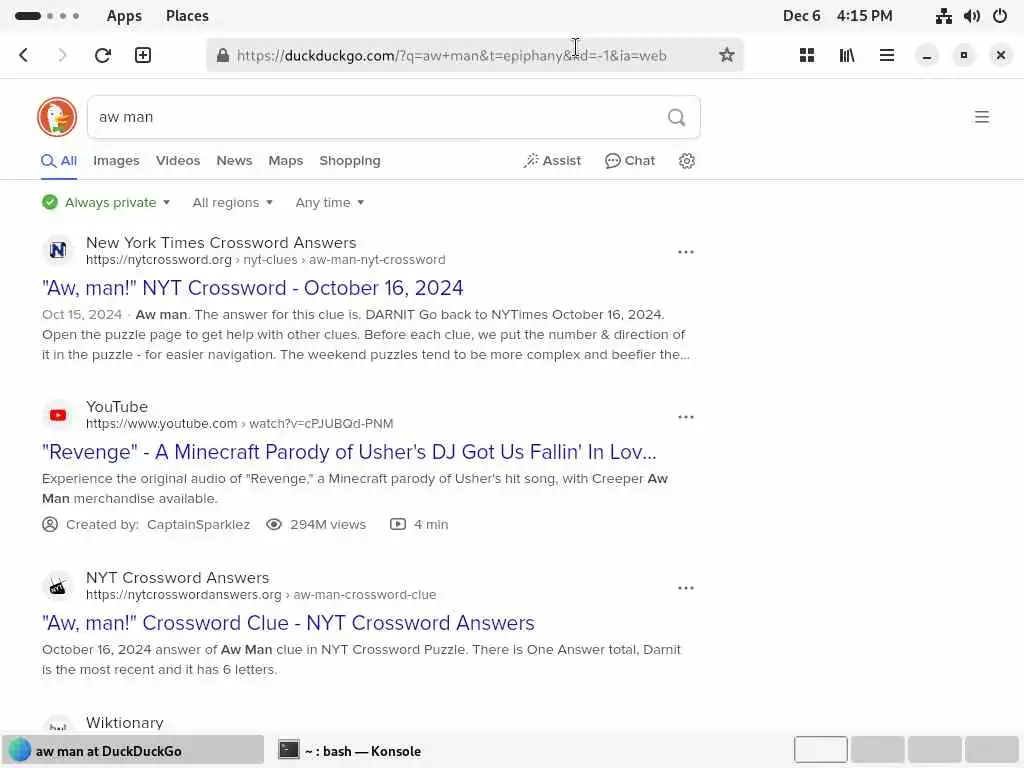Image resolution: width=1024 pixels, height=768 pixels.
Task: Click the youtube.com watch URL
Action: tap(240, 424)
